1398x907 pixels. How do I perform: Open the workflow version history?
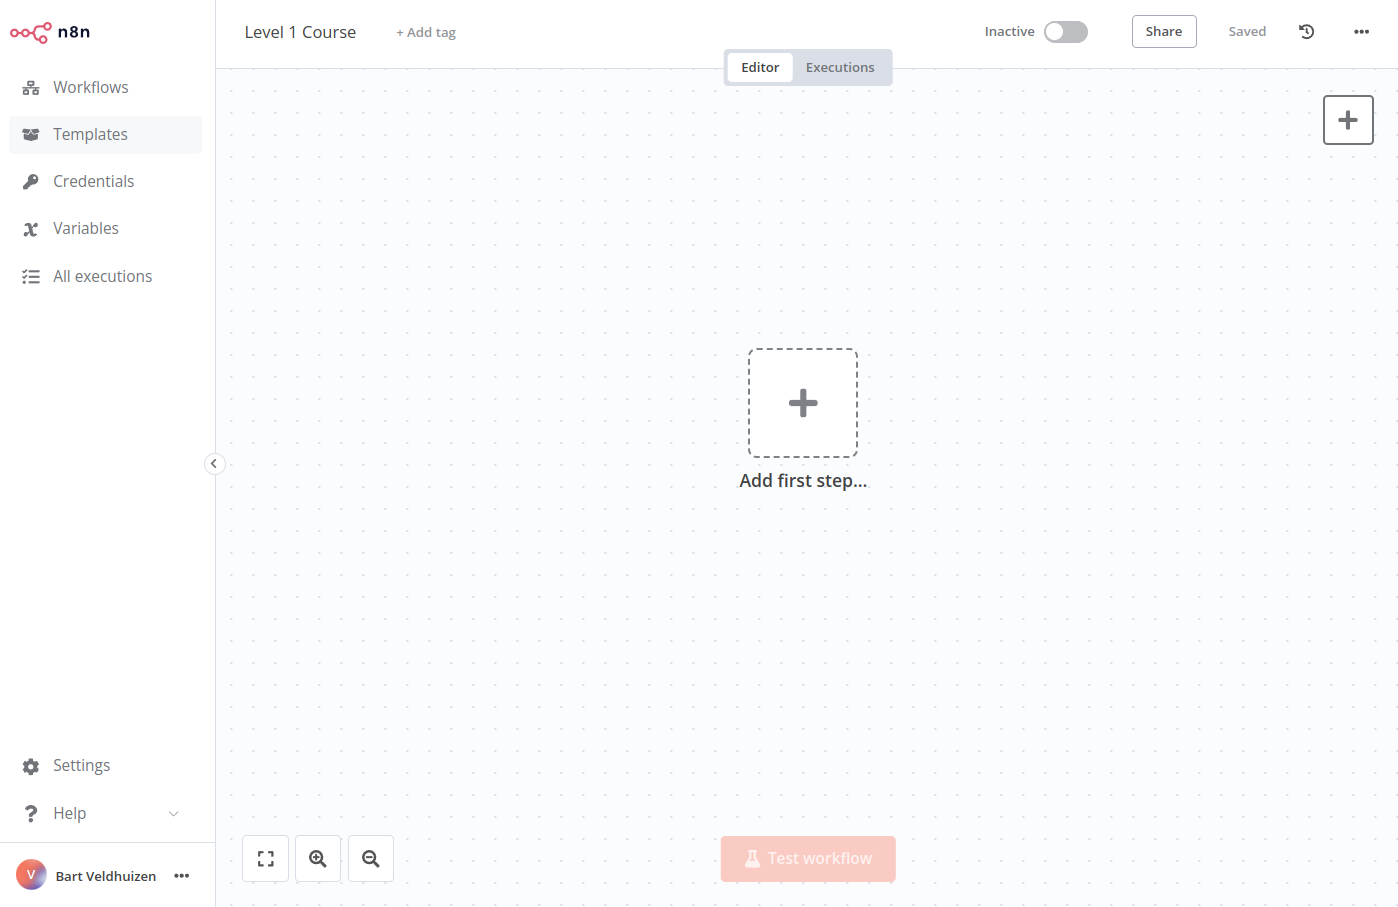(x=1306, y=31)
